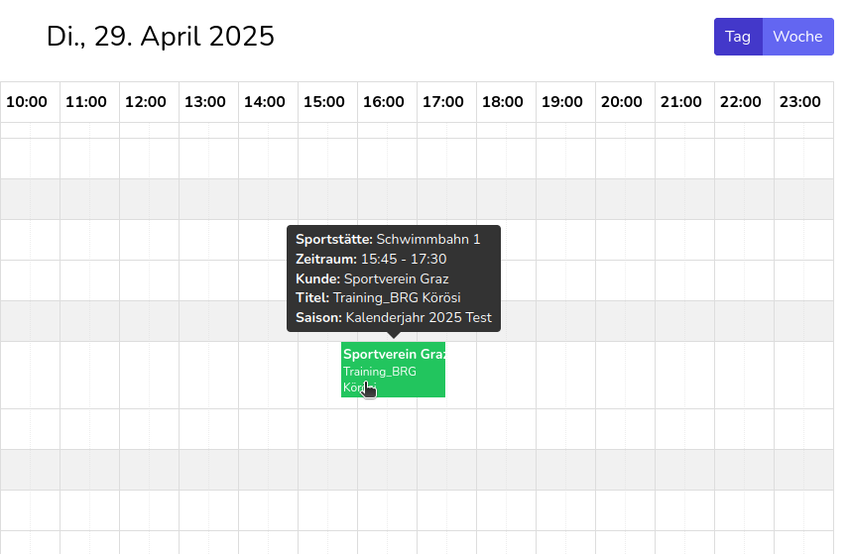850x554 pixels.
Task: Click the 14:00 time header
Action: point(265,102)
